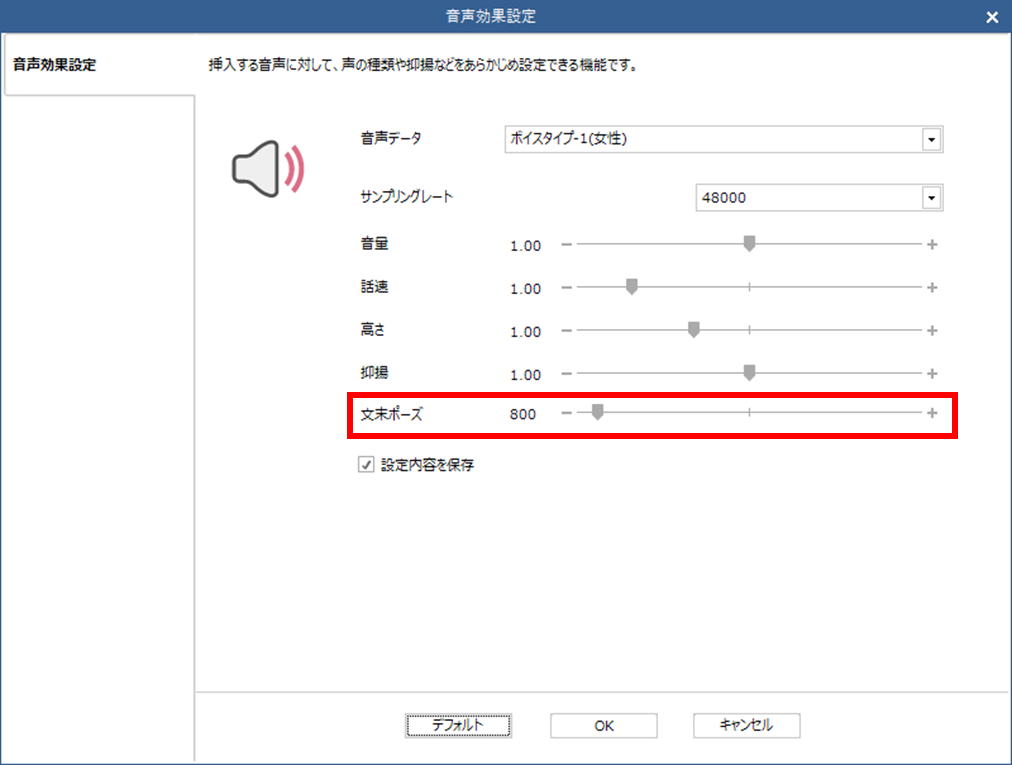This screenshot has width=1012, height=765.
Task: Click the 音声データ label
Action: [x=391, y=138]
